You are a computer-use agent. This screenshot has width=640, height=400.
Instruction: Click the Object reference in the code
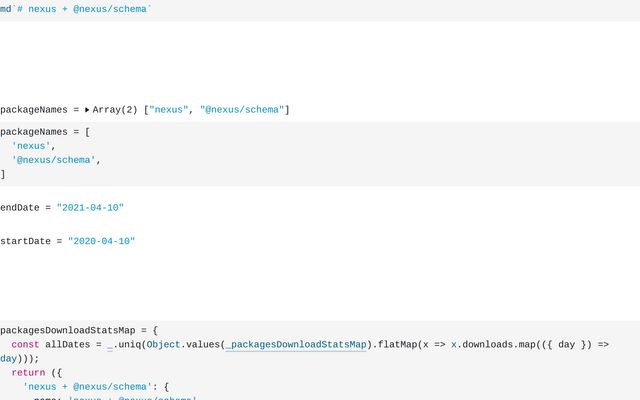click(163, 344)
